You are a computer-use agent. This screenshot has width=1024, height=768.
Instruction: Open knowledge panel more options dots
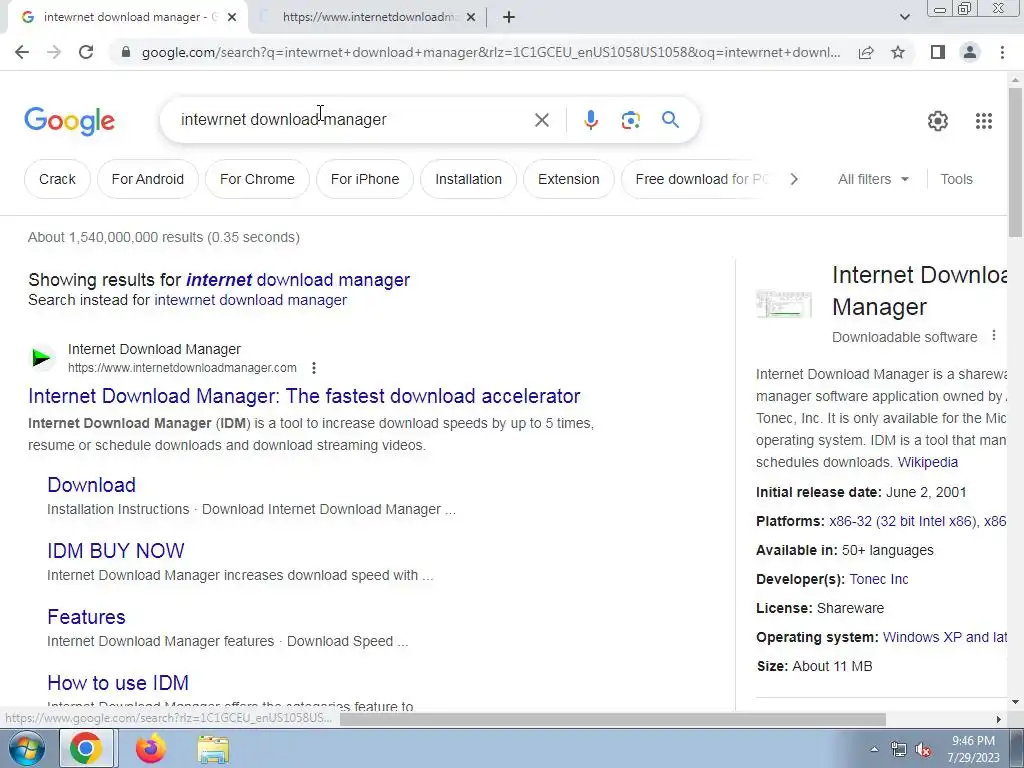(x=993, y=336)
